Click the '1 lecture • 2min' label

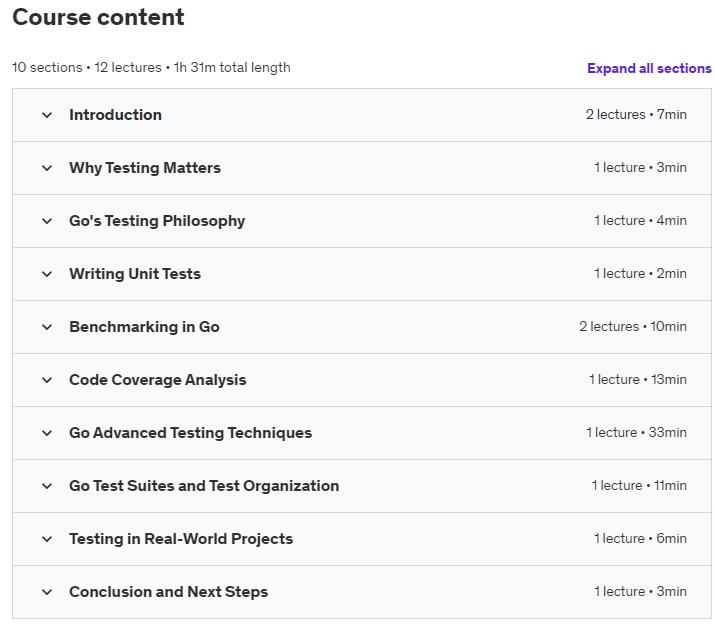640,274
